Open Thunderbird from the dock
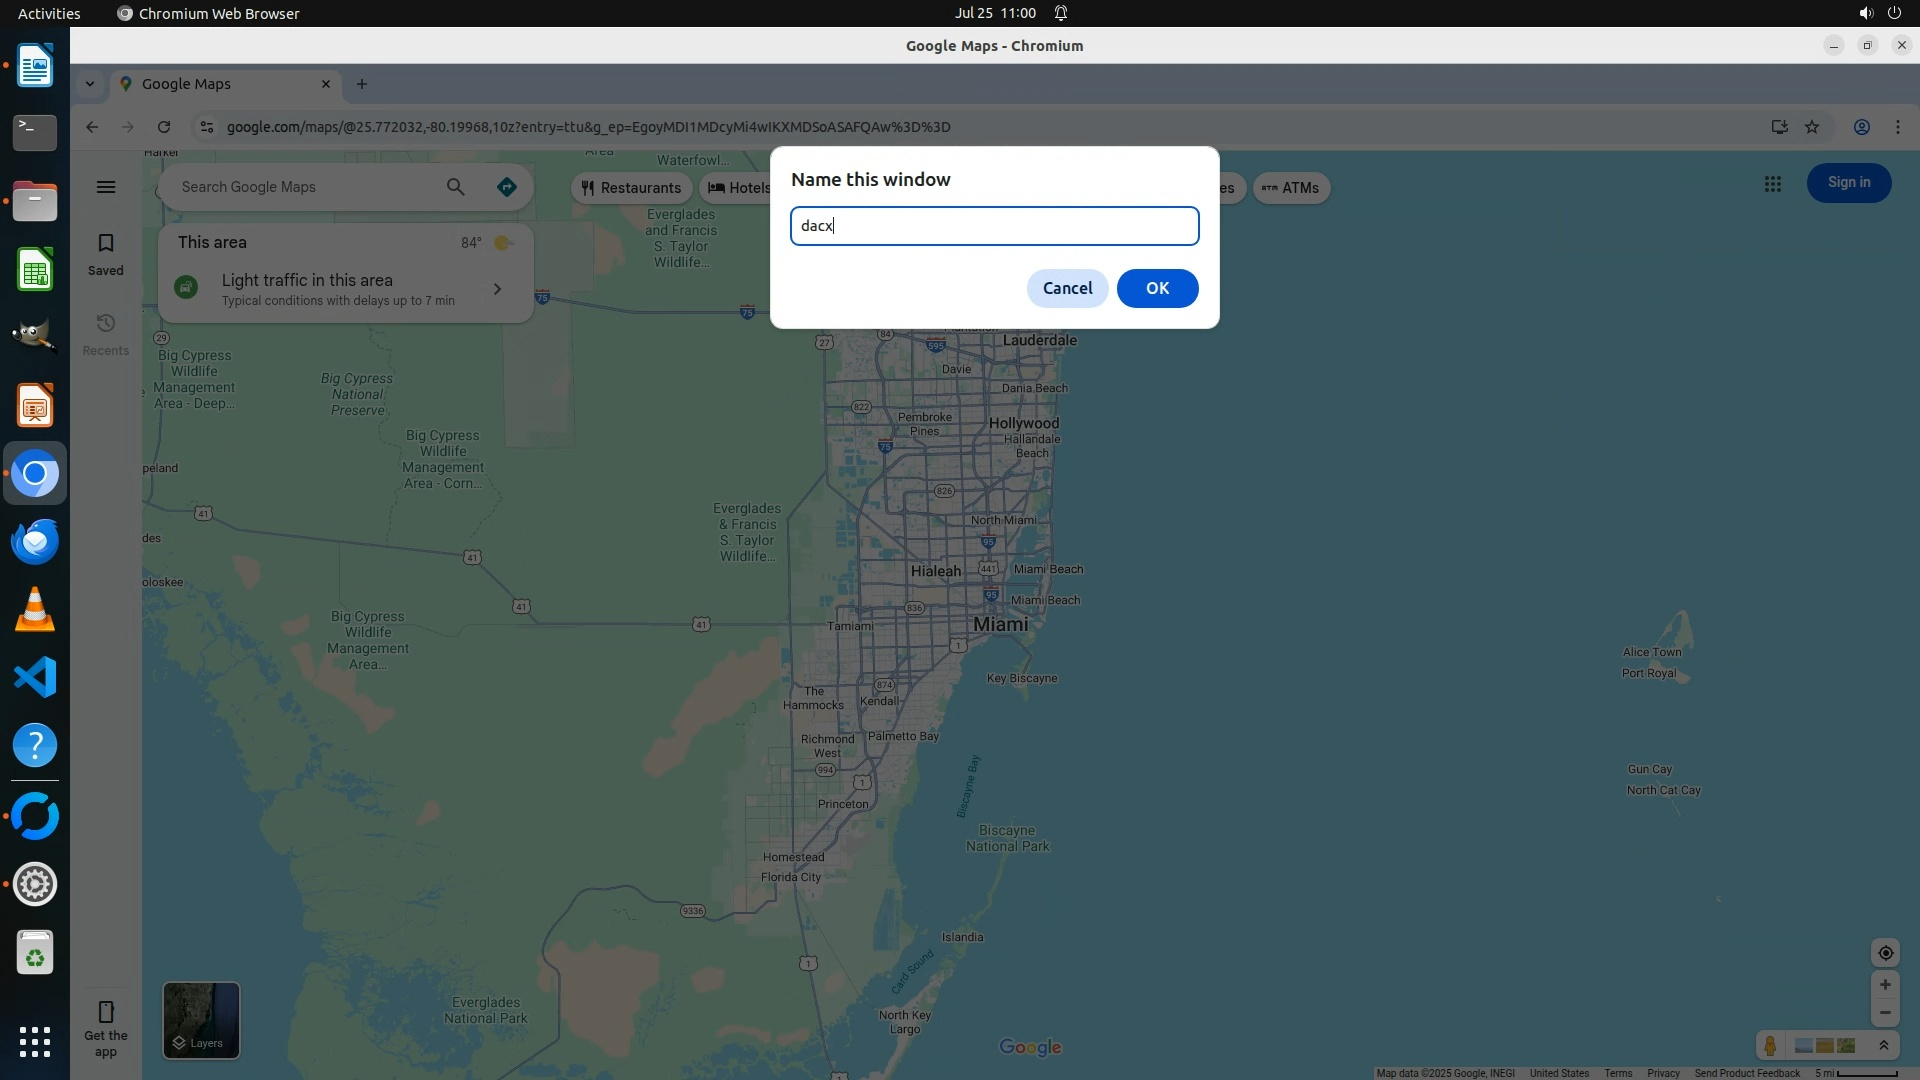 point(35,542)
